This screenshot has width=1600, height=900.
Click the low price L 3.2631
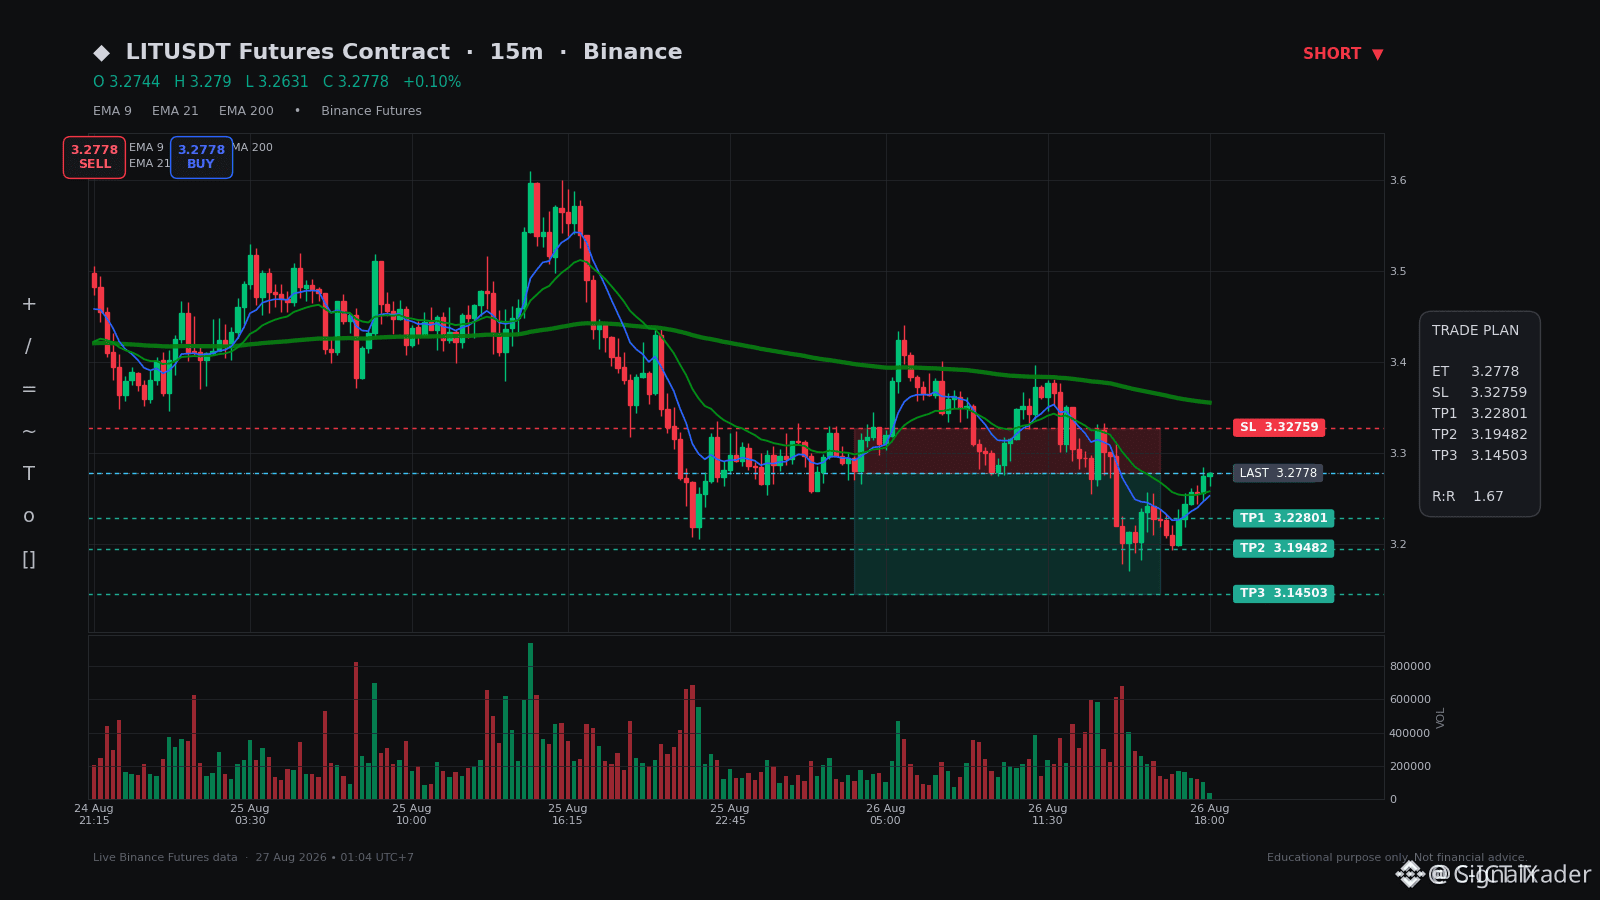point(277,82)
